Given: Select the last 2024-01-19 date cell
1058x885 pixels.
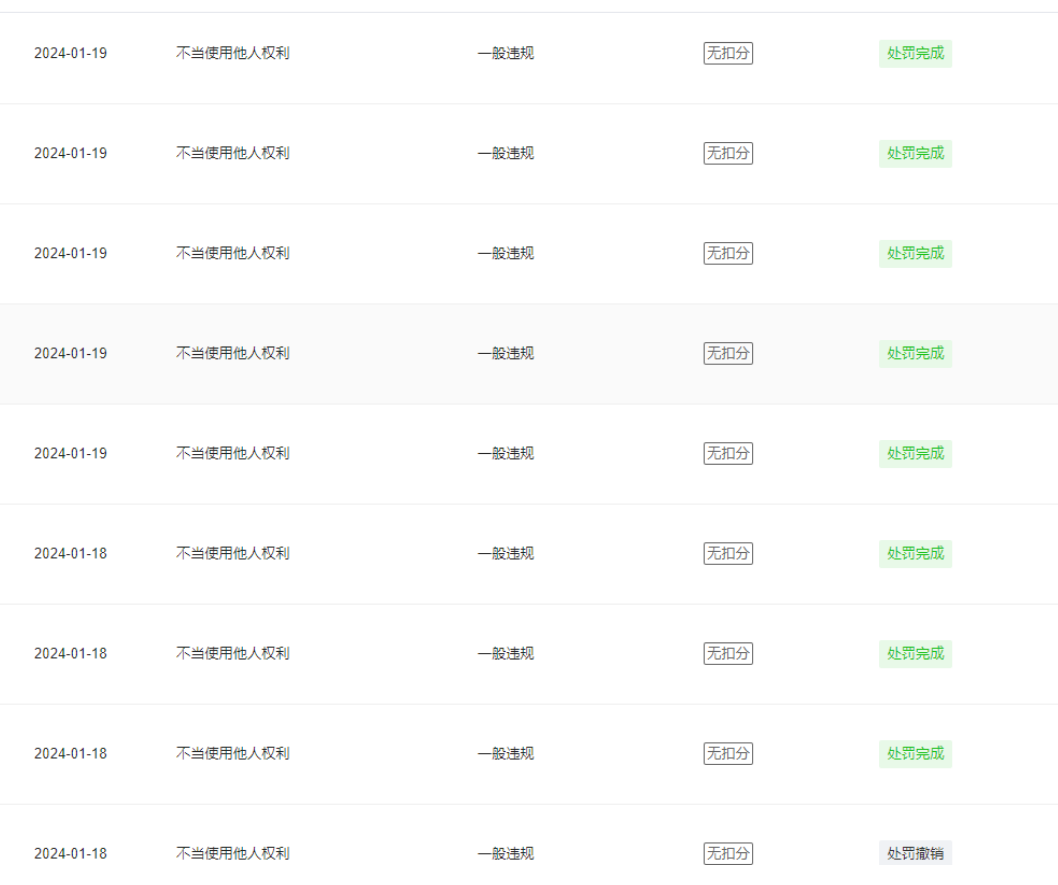Looking at the screenshot, I should (70, 453).
